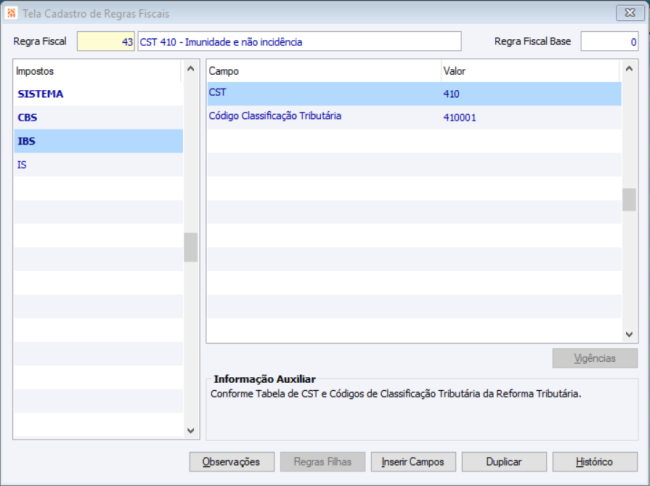The image size is (650, 486).
Task: Click the Regra Fiscal Base field
Action: (x=609, y=41)
